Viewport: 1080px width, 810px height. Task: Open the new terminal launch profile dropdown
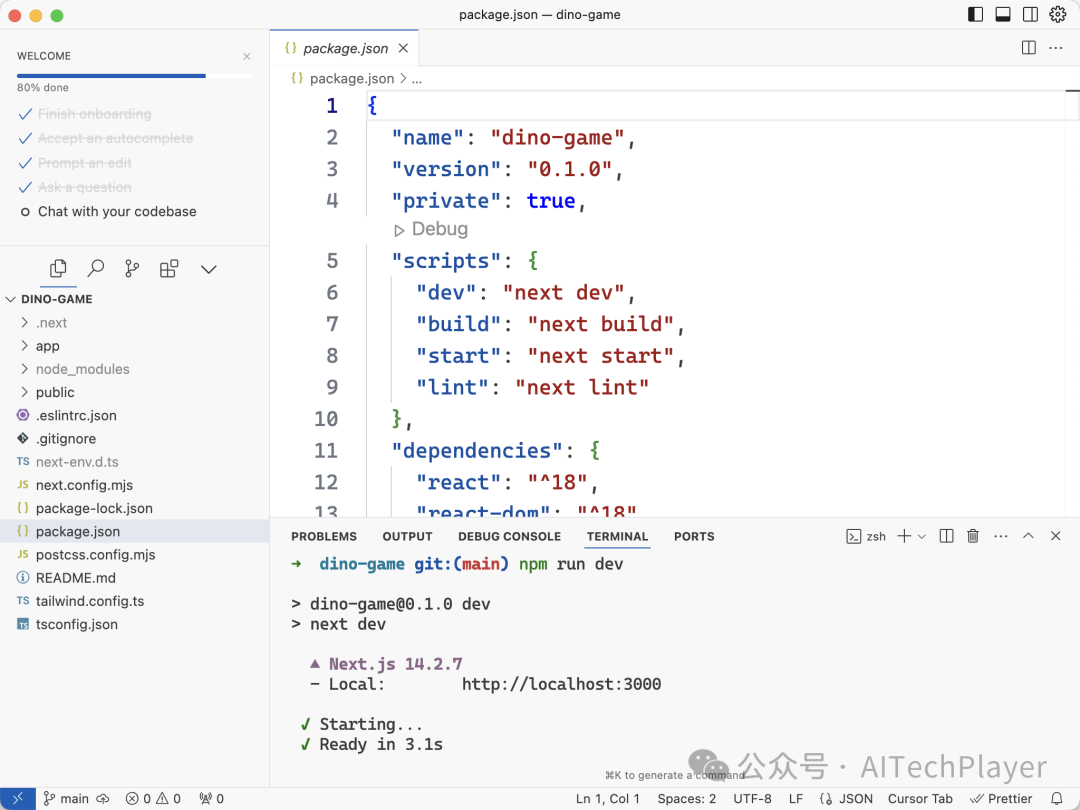tap(922, 536)
